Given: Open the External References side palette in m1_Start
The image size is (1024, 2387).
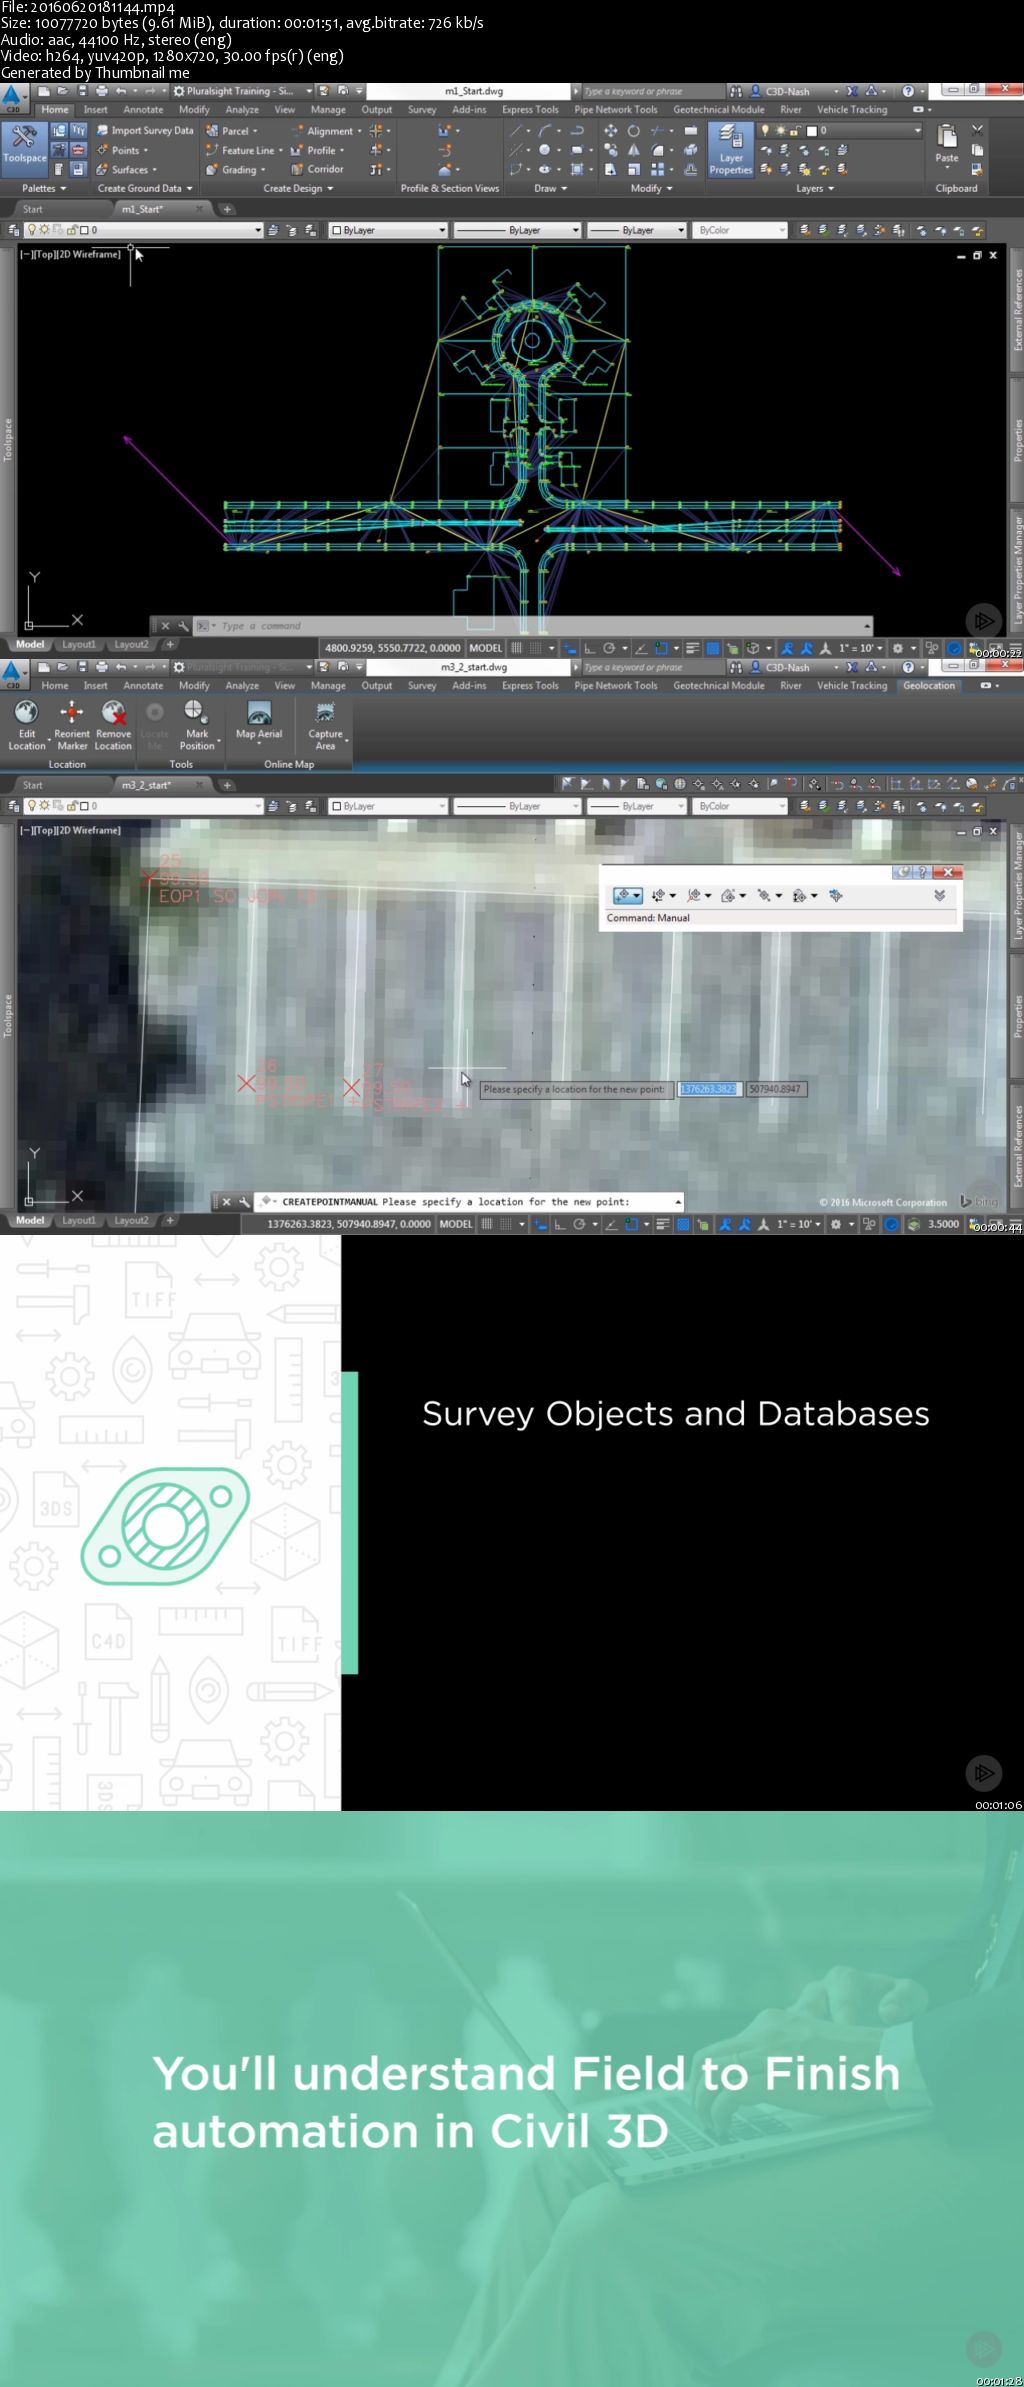Looking at the screenshot, I should point(1018,309).
